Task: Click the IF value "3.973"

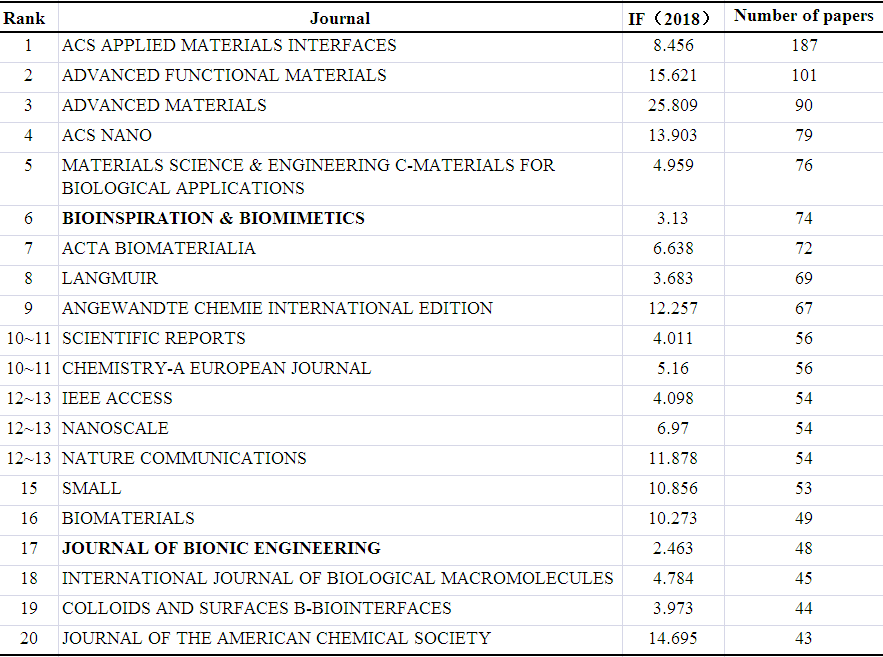Action: pyautogui.click(x=673, y=608)
